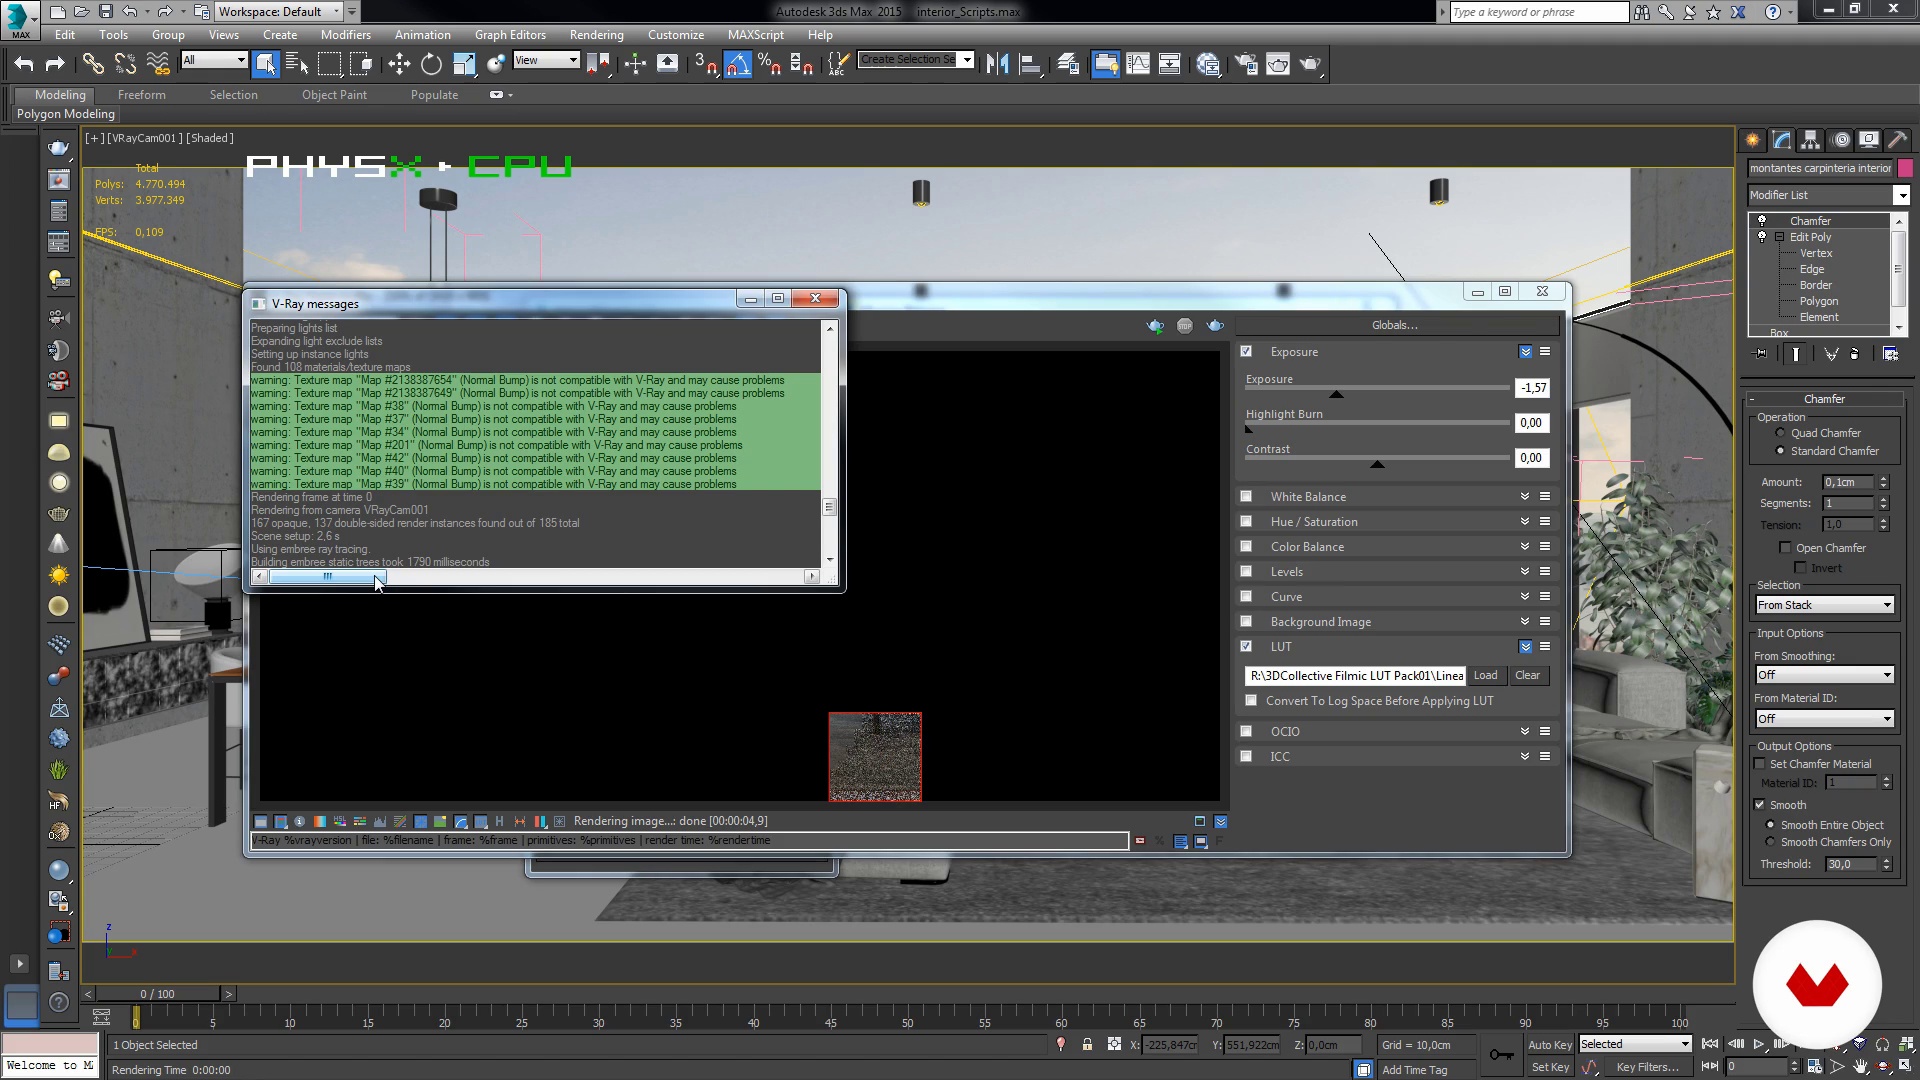
Task: Uncheck the LUT checkbox
Action: (x=1246, y=646)
